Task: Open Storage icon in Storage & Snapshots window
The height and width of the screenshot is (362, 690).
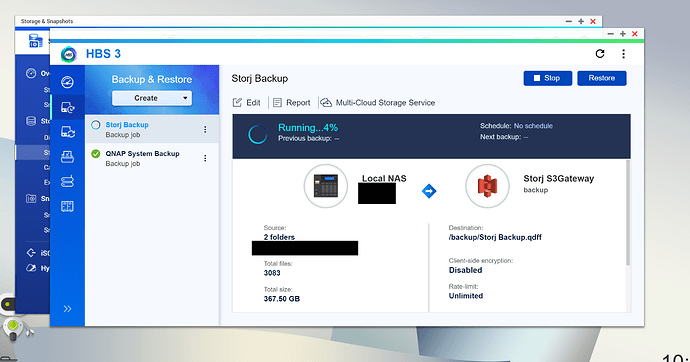Action: 31,121
